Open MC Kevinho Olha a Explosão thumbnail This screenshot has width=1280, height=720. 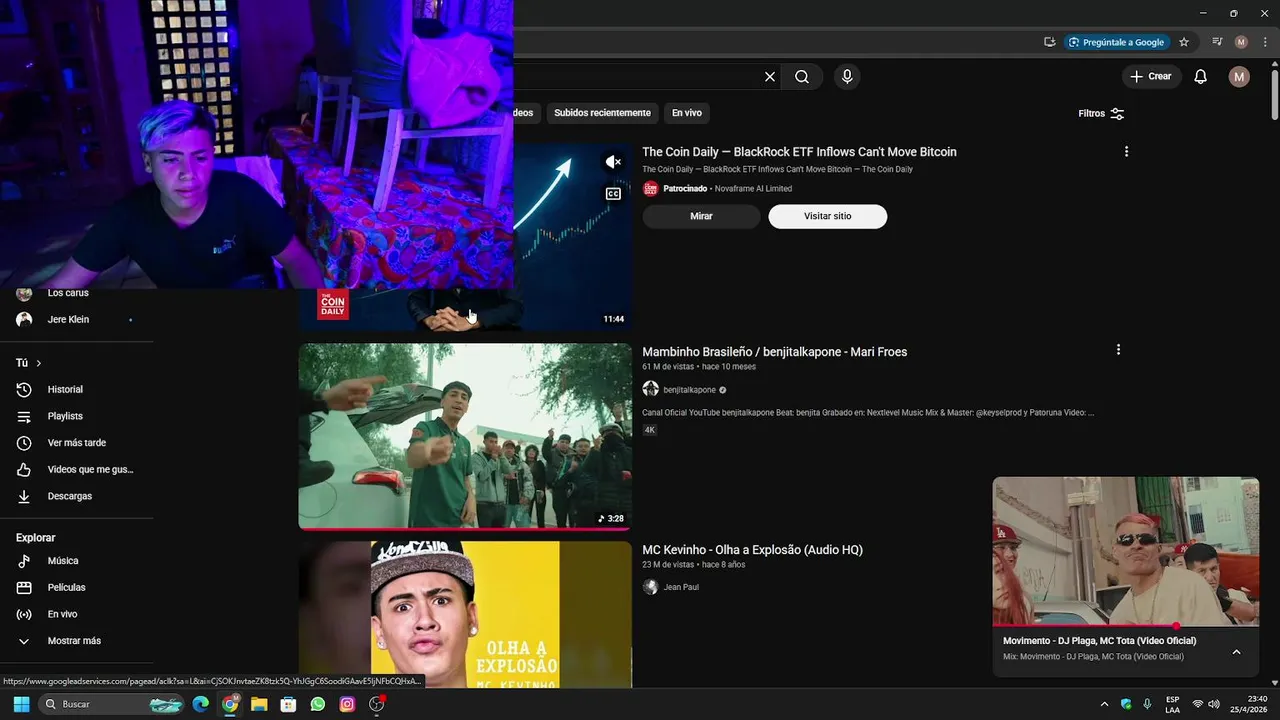tap(465, 615)
